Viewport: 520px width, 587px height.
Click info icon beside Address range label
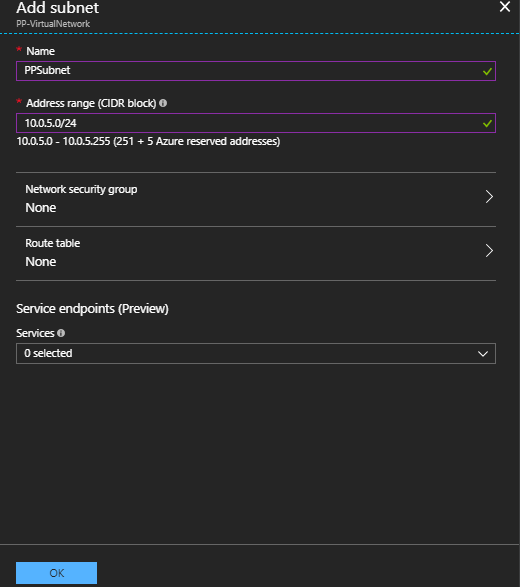click(x=163, y=103)
